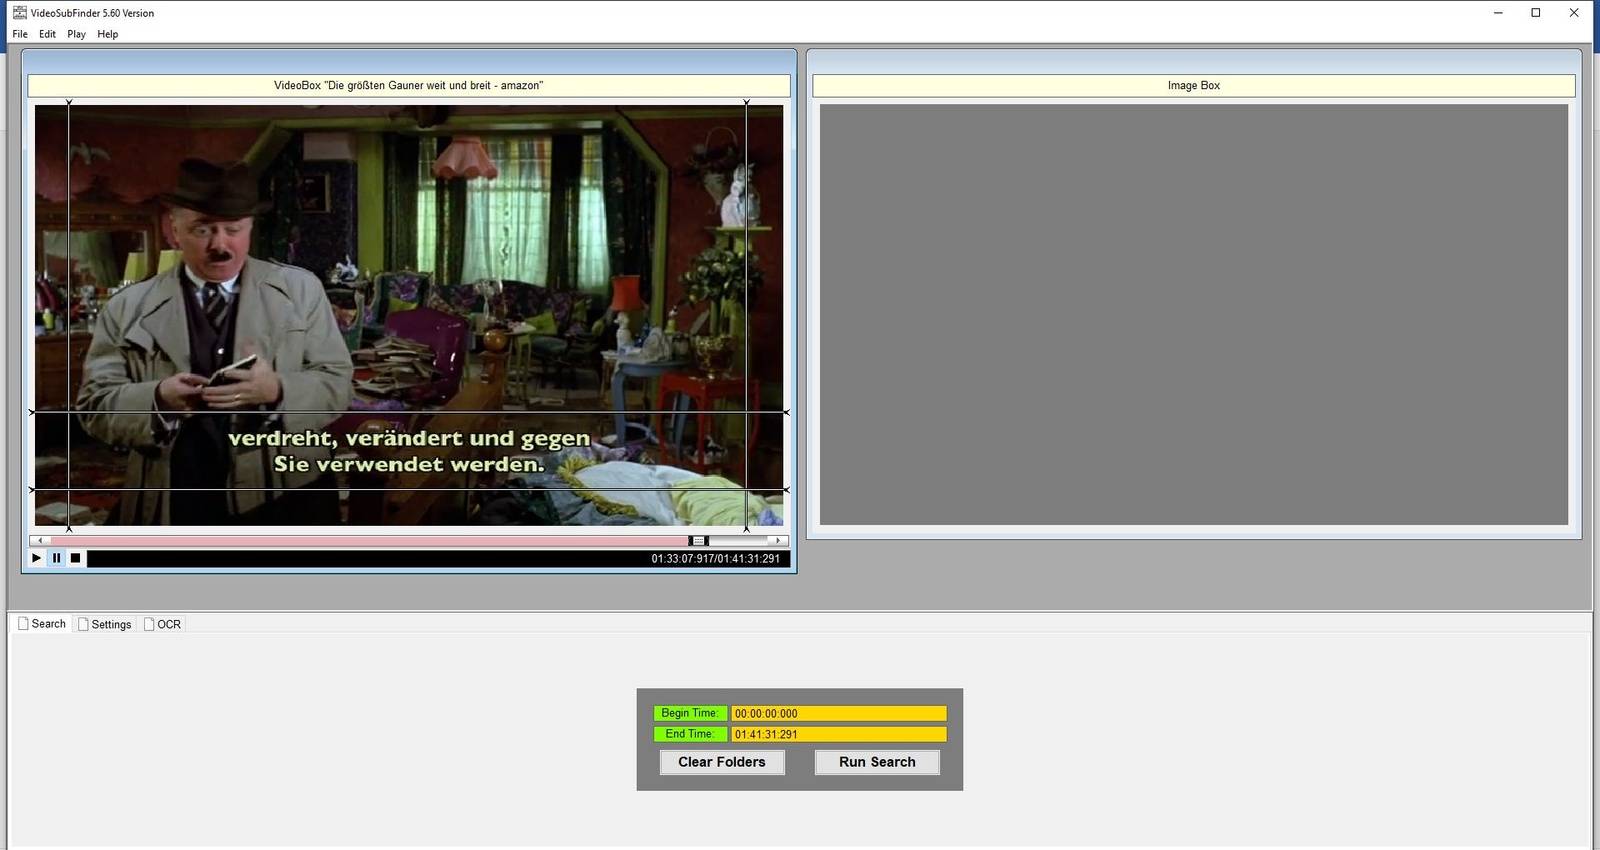Click the Image Box title header
Image resolution: width=1600 pixels, height=850 pixels.
1194,86
